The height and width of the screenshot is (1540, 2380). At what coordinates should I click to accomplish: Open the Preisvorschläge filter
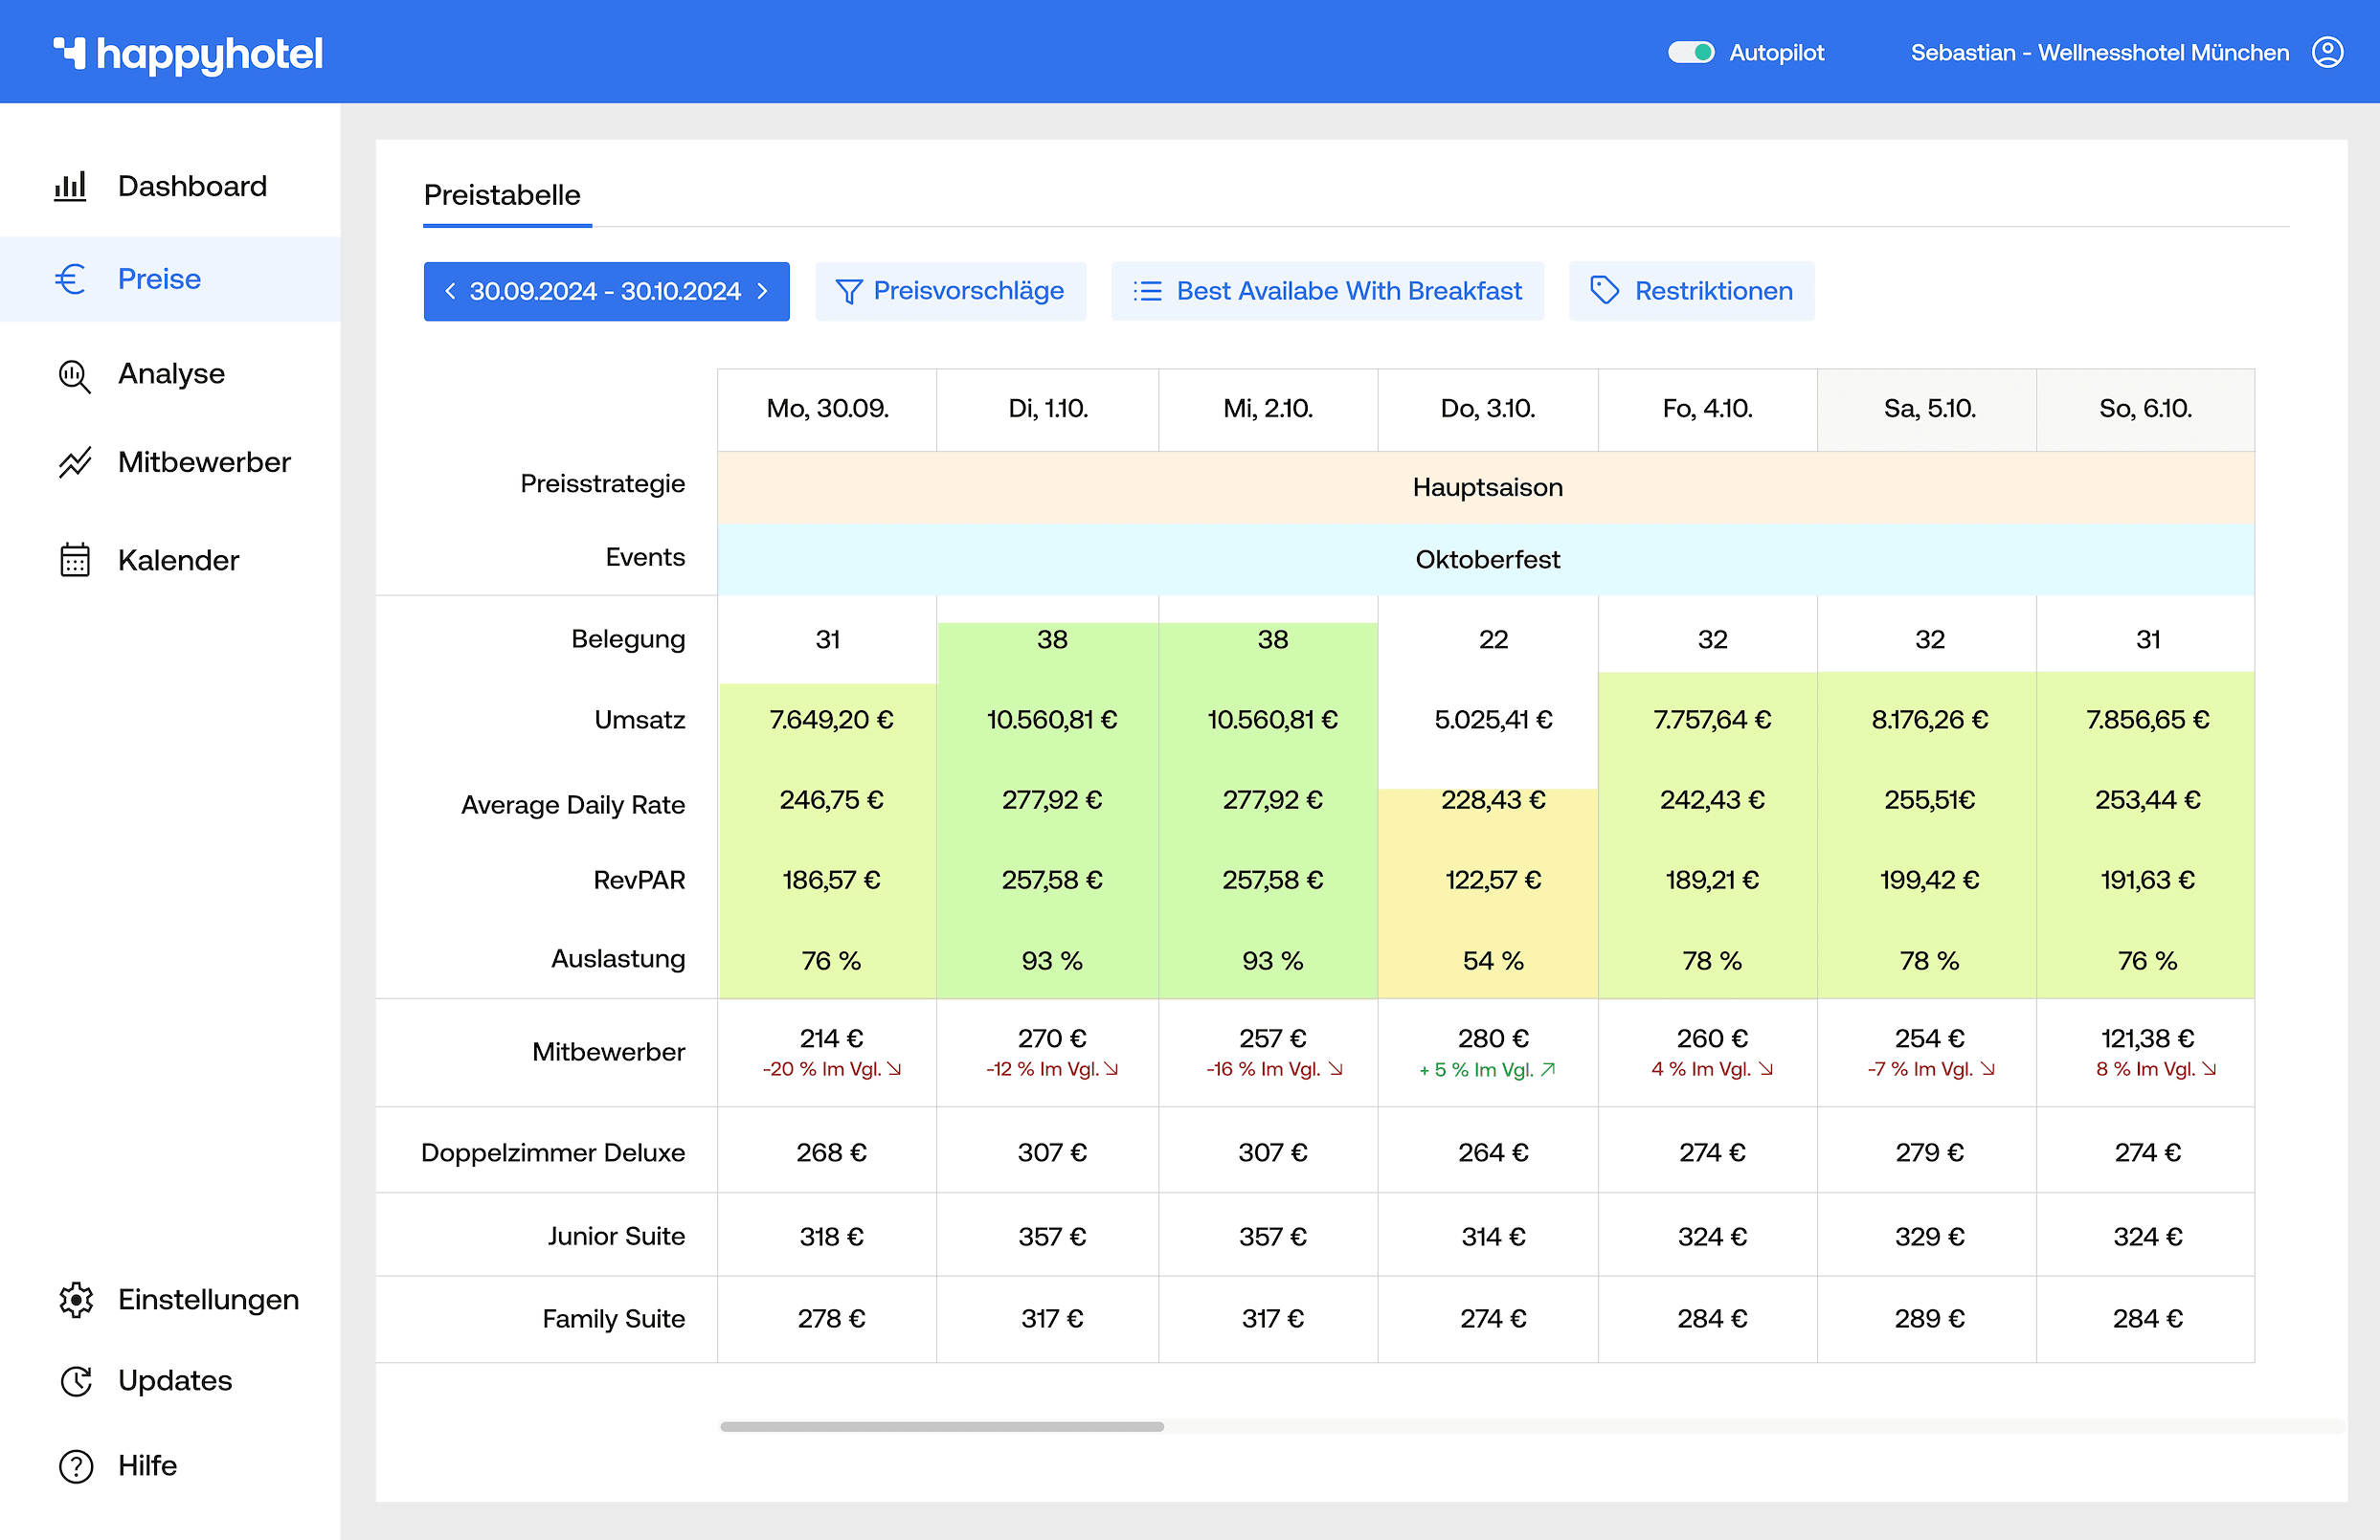click(x=950, y=291)
